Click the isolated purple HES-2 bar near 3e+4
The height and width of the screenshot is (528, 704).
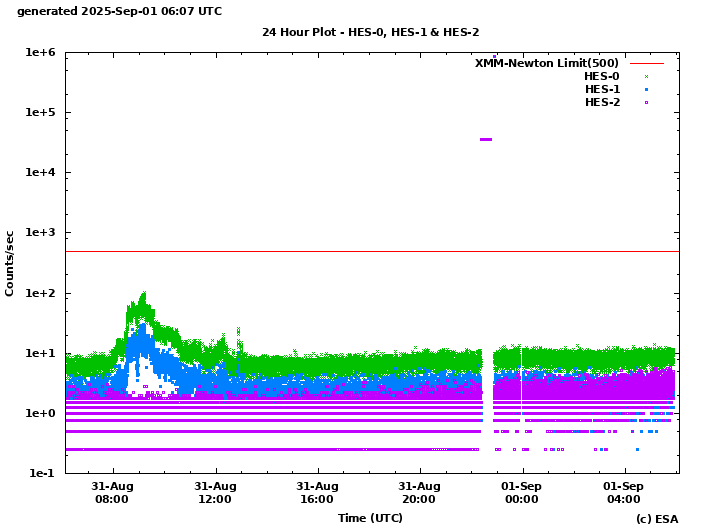pos(486,140)
